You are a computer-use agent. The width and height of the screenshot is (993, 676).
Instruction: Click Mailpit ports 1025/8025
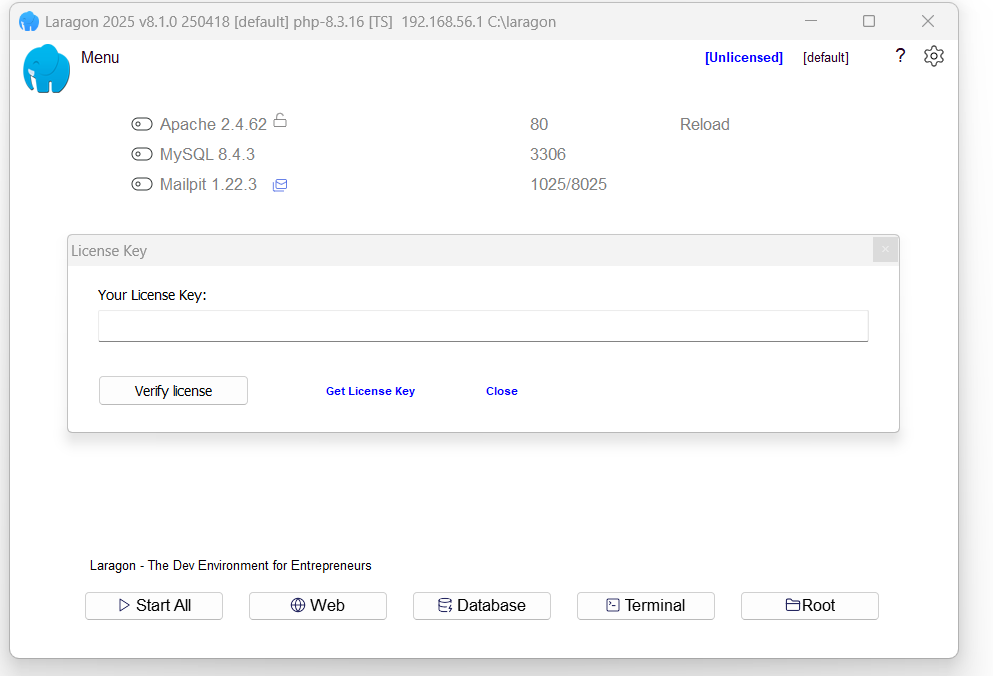pos(568,184)
